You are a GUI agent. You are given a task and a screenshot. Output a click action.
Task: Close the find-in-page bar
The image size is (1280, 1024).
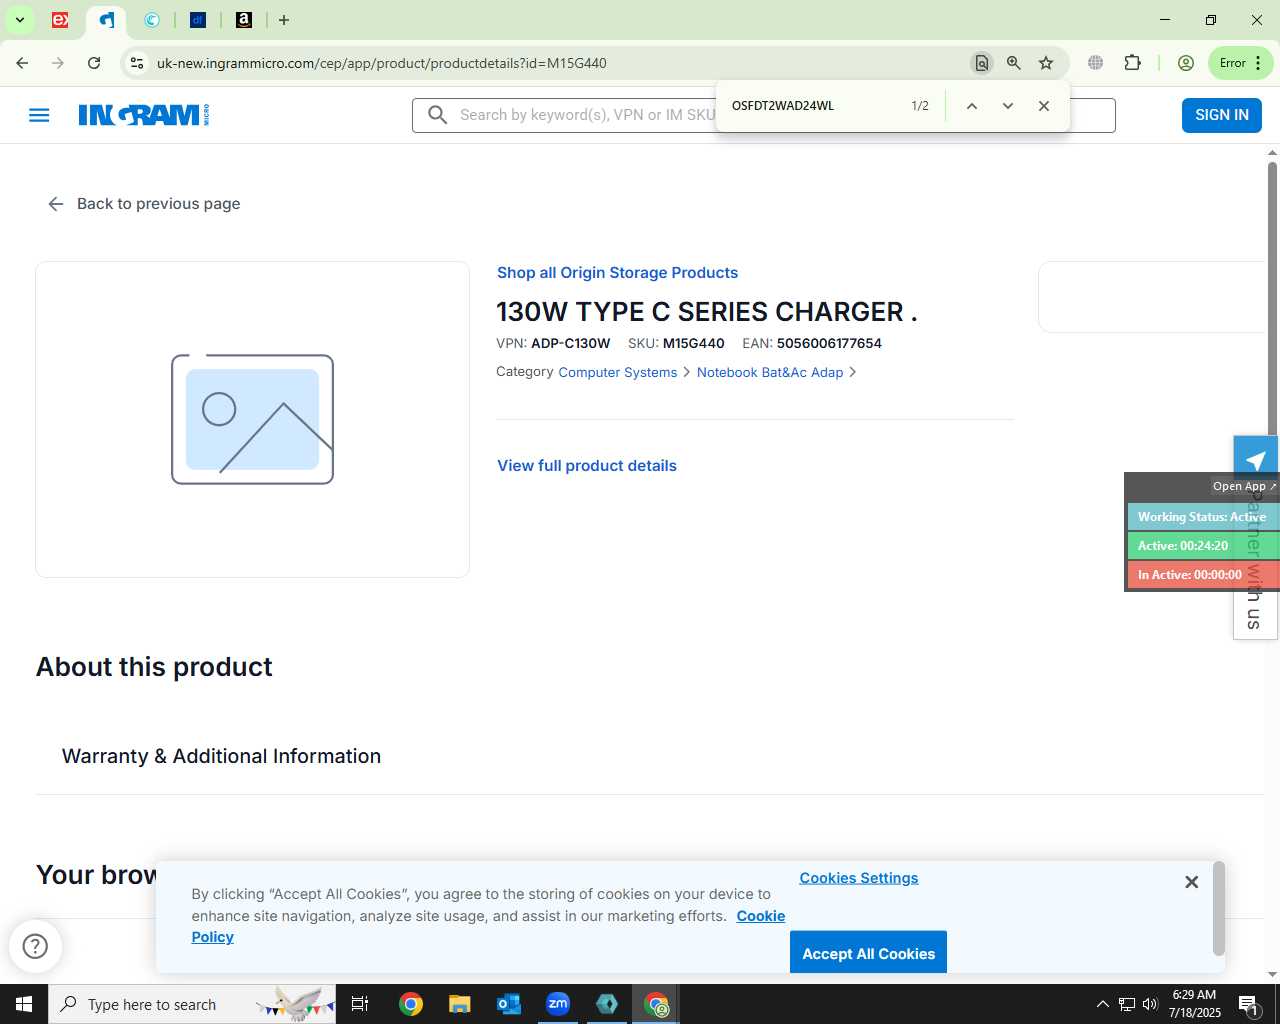(x=1043, y=106)
